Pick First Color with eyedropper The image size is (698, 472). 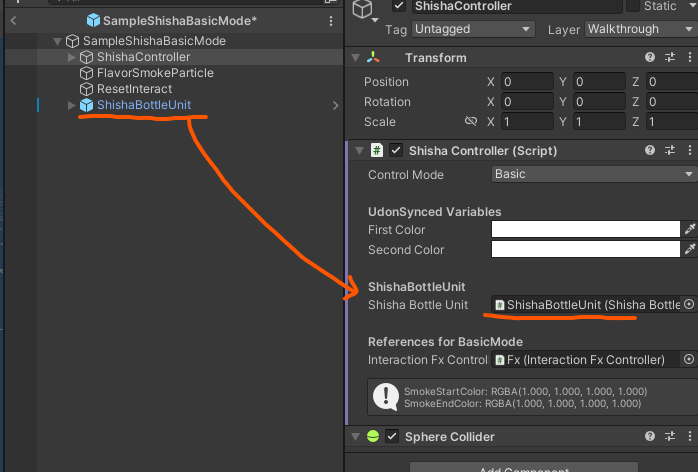tap(690, 229)
